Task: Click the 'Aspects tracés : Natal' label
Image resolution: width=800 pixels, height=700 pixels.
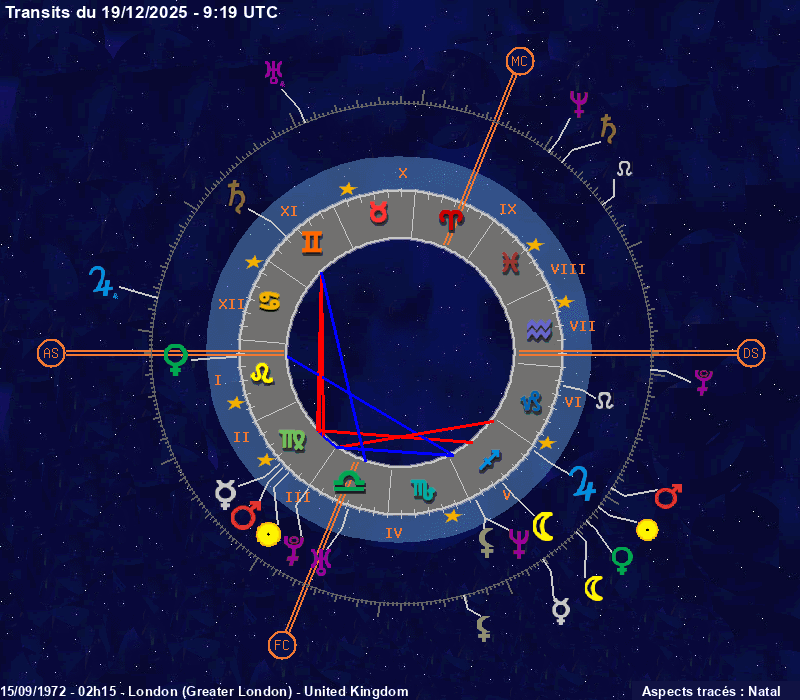Action: pyautogui.click(x=710, y=691)
